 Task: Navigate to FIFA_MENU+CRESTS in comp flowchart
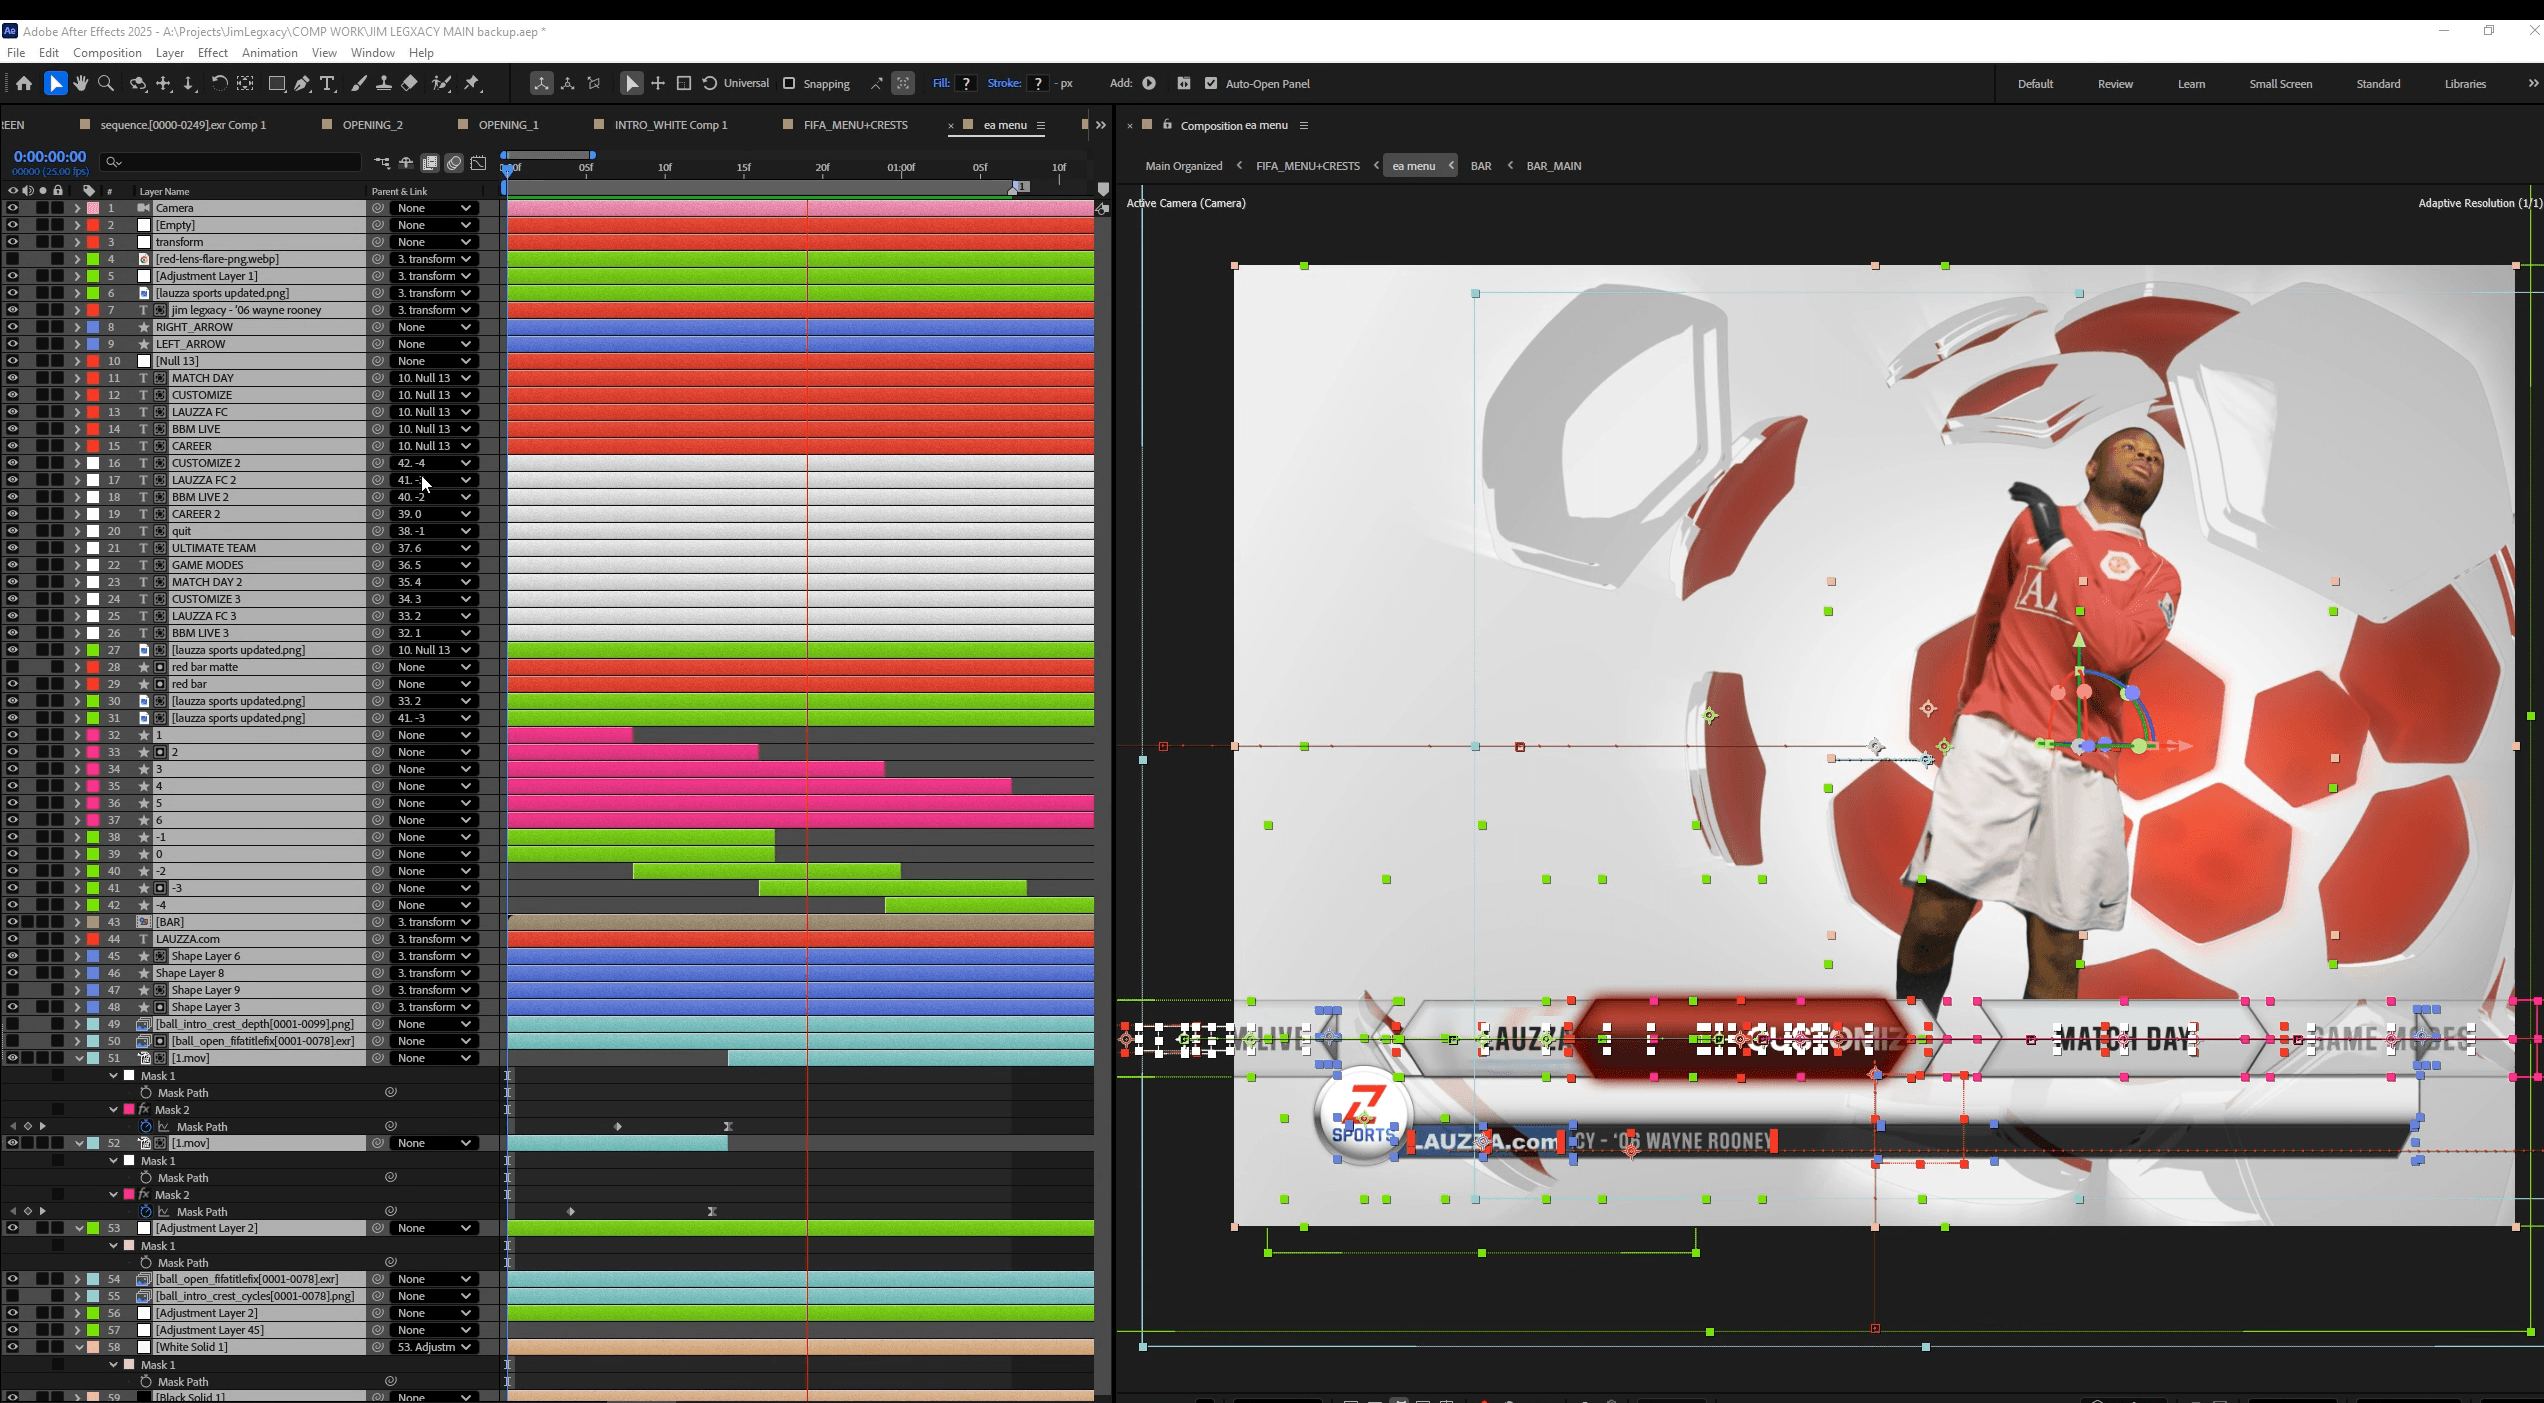coord(1307,166)
